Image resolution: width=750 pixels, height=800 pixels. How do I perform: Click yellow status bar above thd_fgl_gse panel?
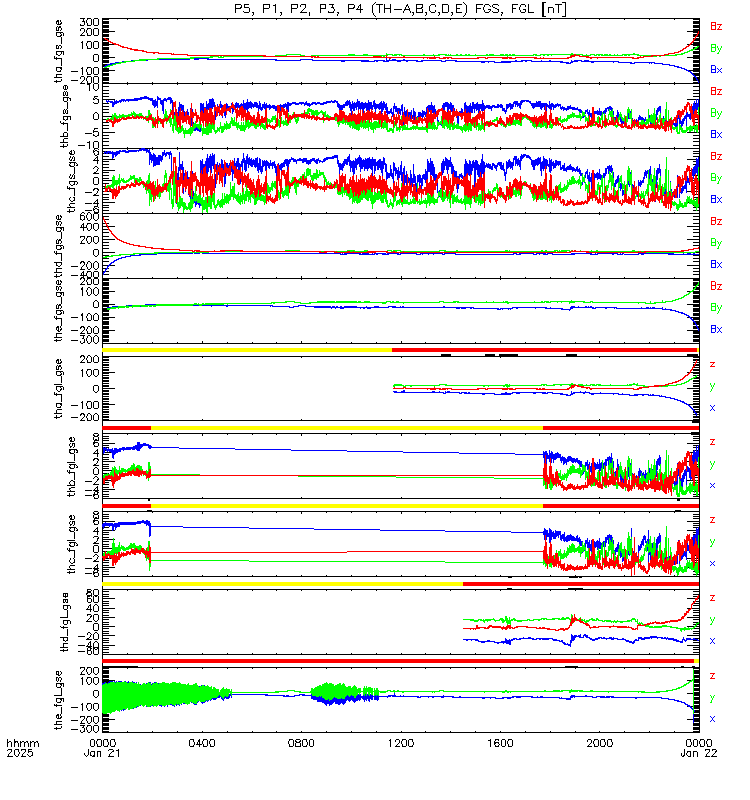click(283, 584)
